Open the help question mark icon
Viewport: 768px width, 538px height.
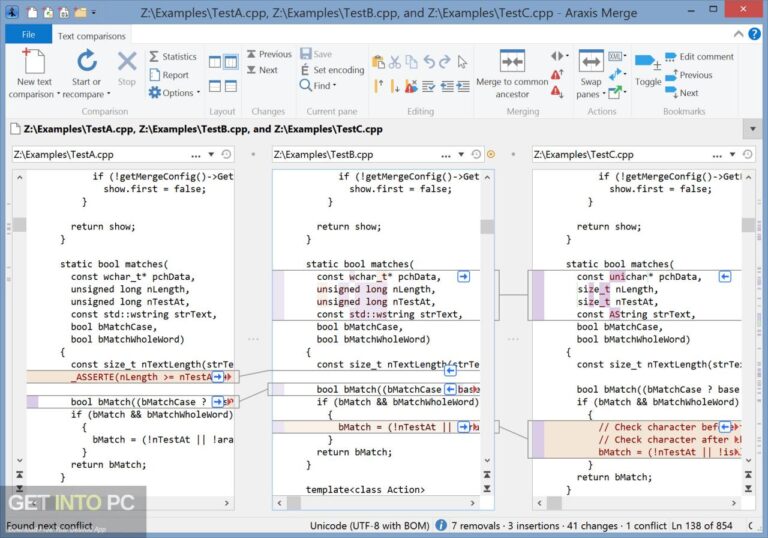[x=754, y=34]
